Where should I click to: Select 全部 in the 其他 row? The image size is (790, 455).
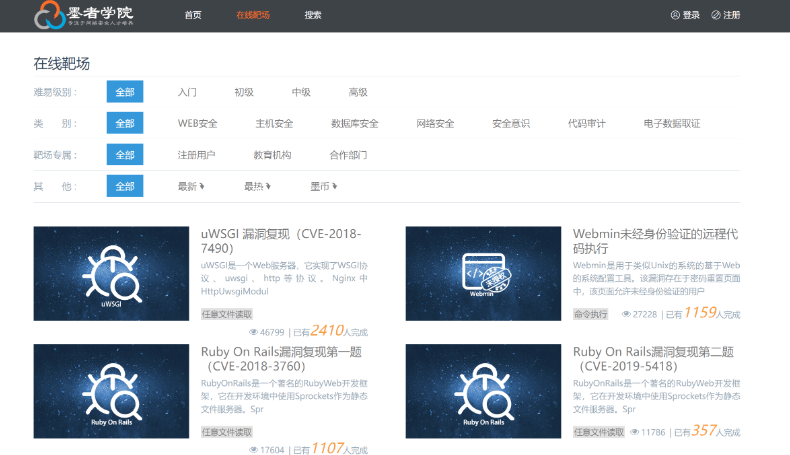pos(125,186)
